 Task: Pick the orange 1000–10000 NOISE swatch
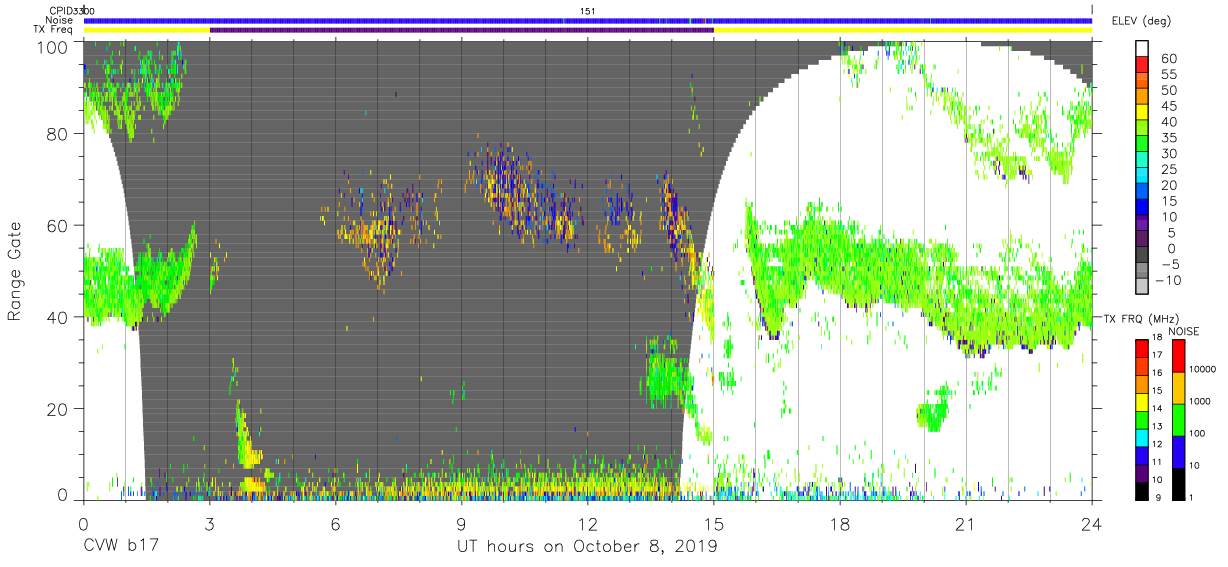click(x=1181, y=388)
